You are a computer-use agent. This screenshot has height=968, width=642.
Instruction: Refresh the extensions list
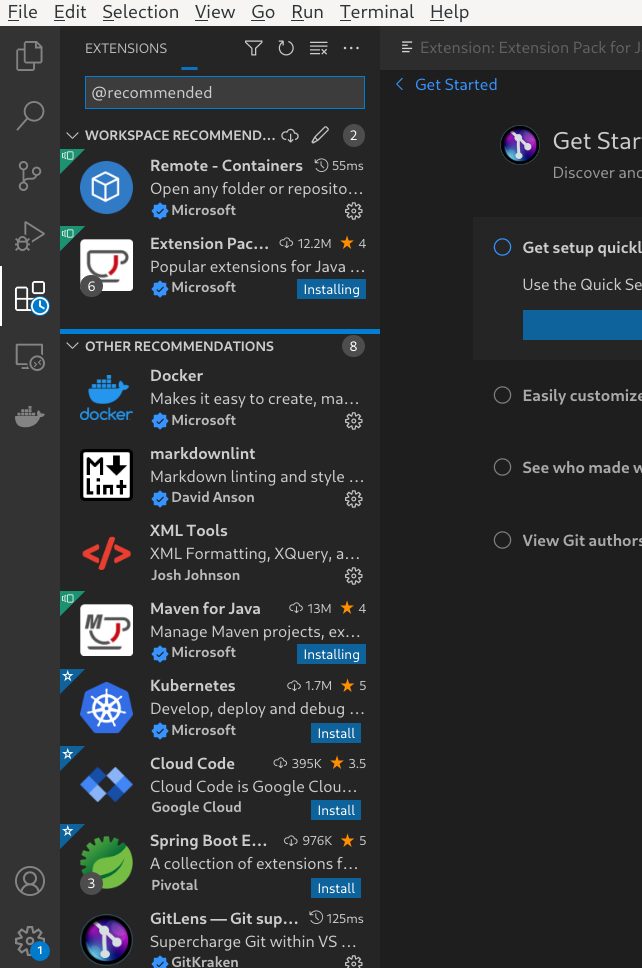[286, 48]
